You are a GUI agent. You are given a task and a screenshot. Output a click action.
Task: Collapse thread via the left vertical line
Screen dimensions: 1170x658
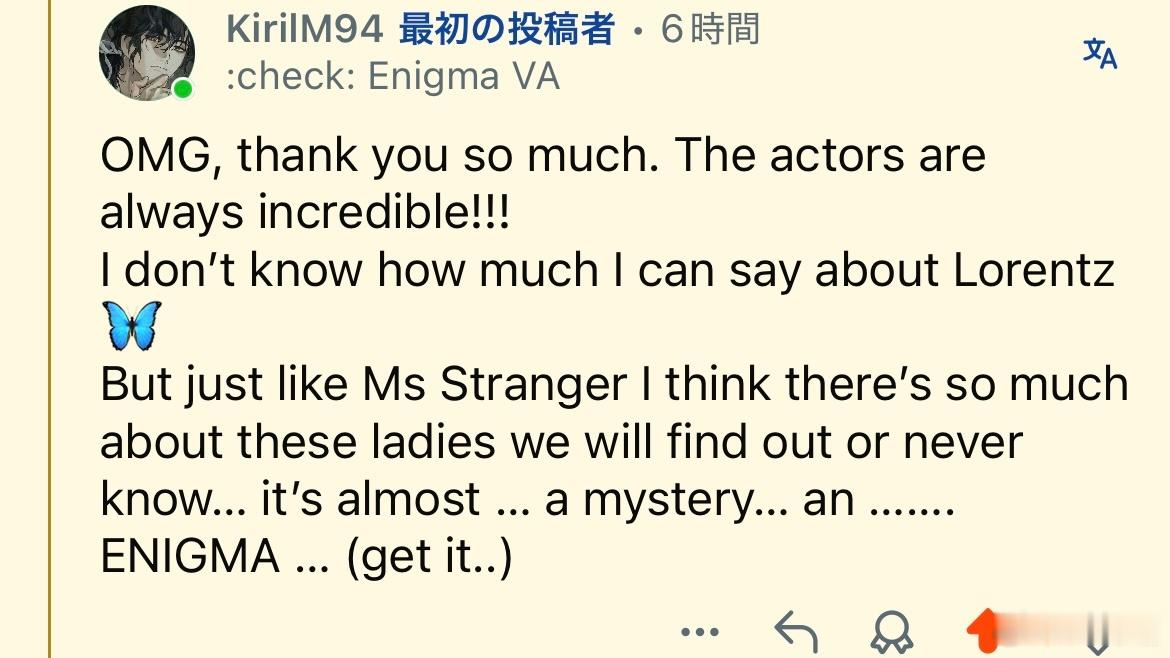coord(49,329)
